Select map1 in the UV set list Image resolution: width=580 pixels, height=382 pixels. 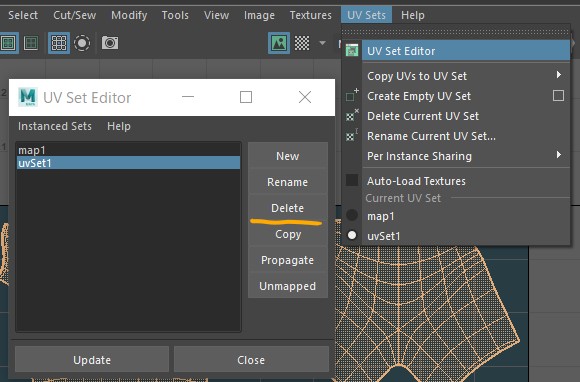[128, 150]
